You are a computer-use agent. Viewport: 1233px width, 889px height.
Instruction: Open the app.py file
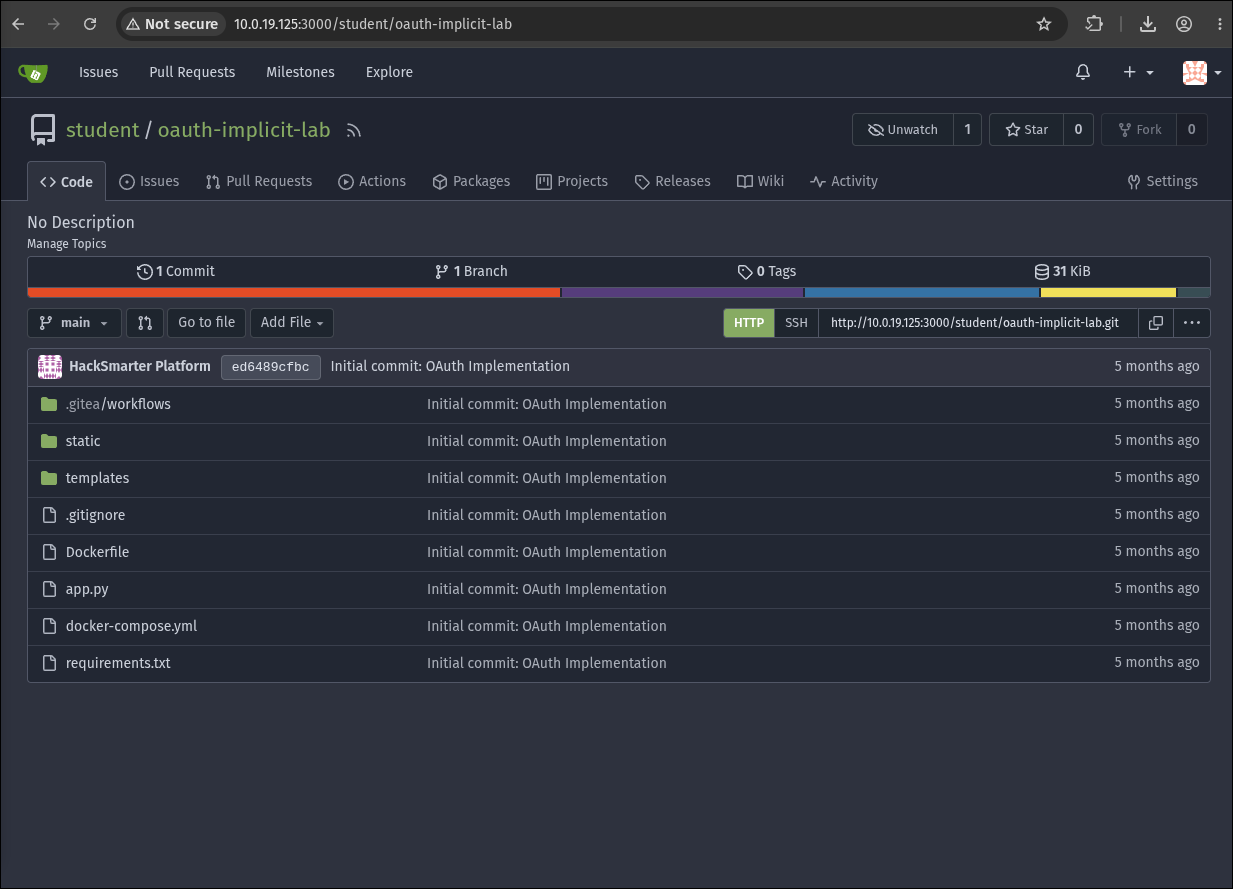point(87,589)
